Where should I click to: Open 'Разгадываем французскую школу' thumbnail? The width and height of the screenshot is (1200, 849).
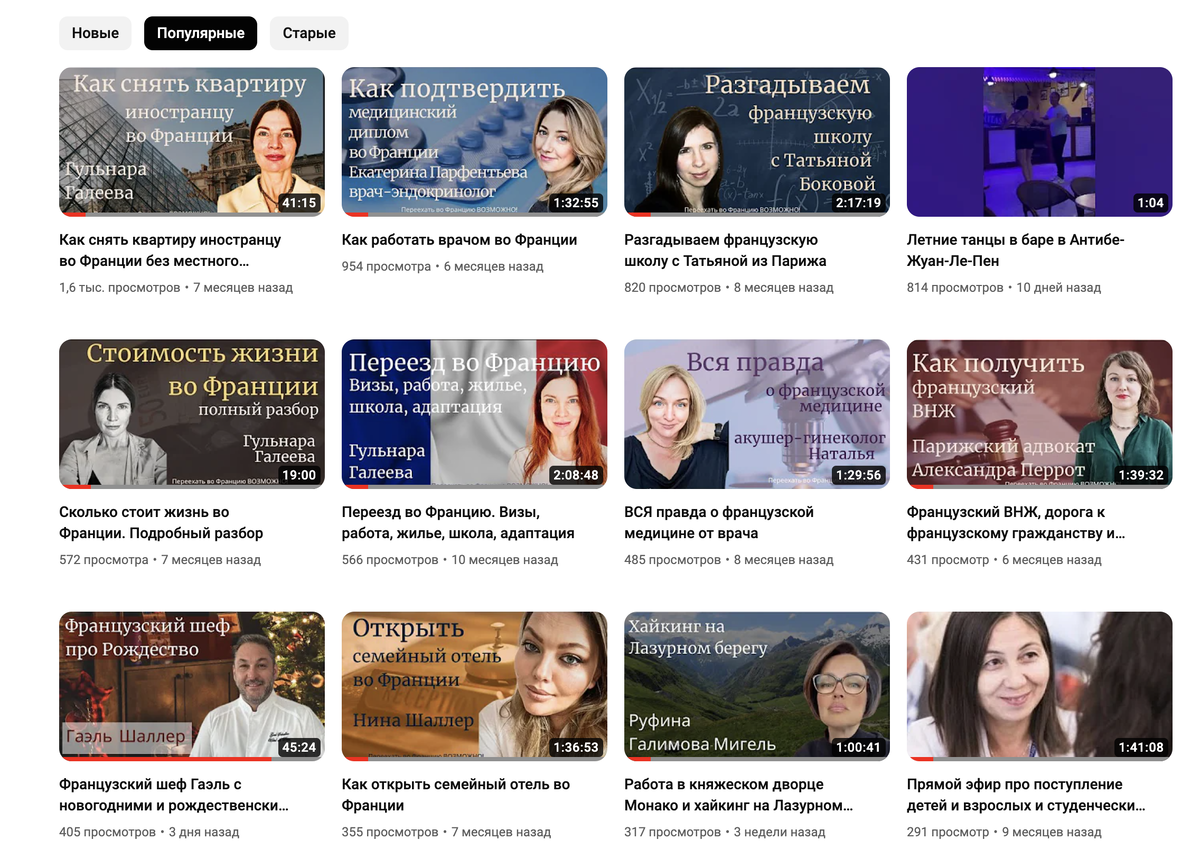click(x=757, y=141)
